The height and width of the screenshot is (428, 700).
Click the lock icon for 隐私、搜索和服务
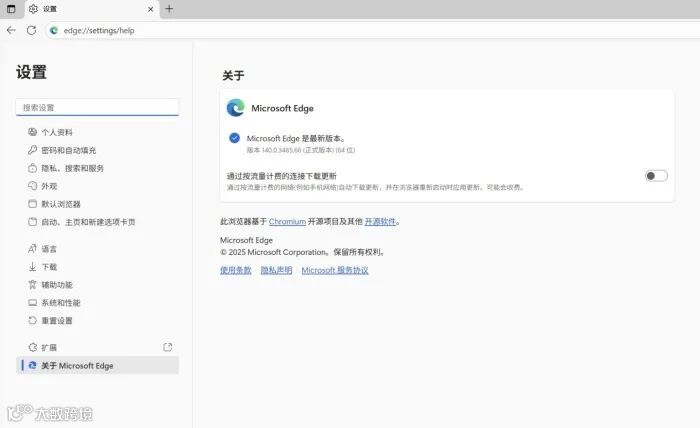tap(32, 168)
